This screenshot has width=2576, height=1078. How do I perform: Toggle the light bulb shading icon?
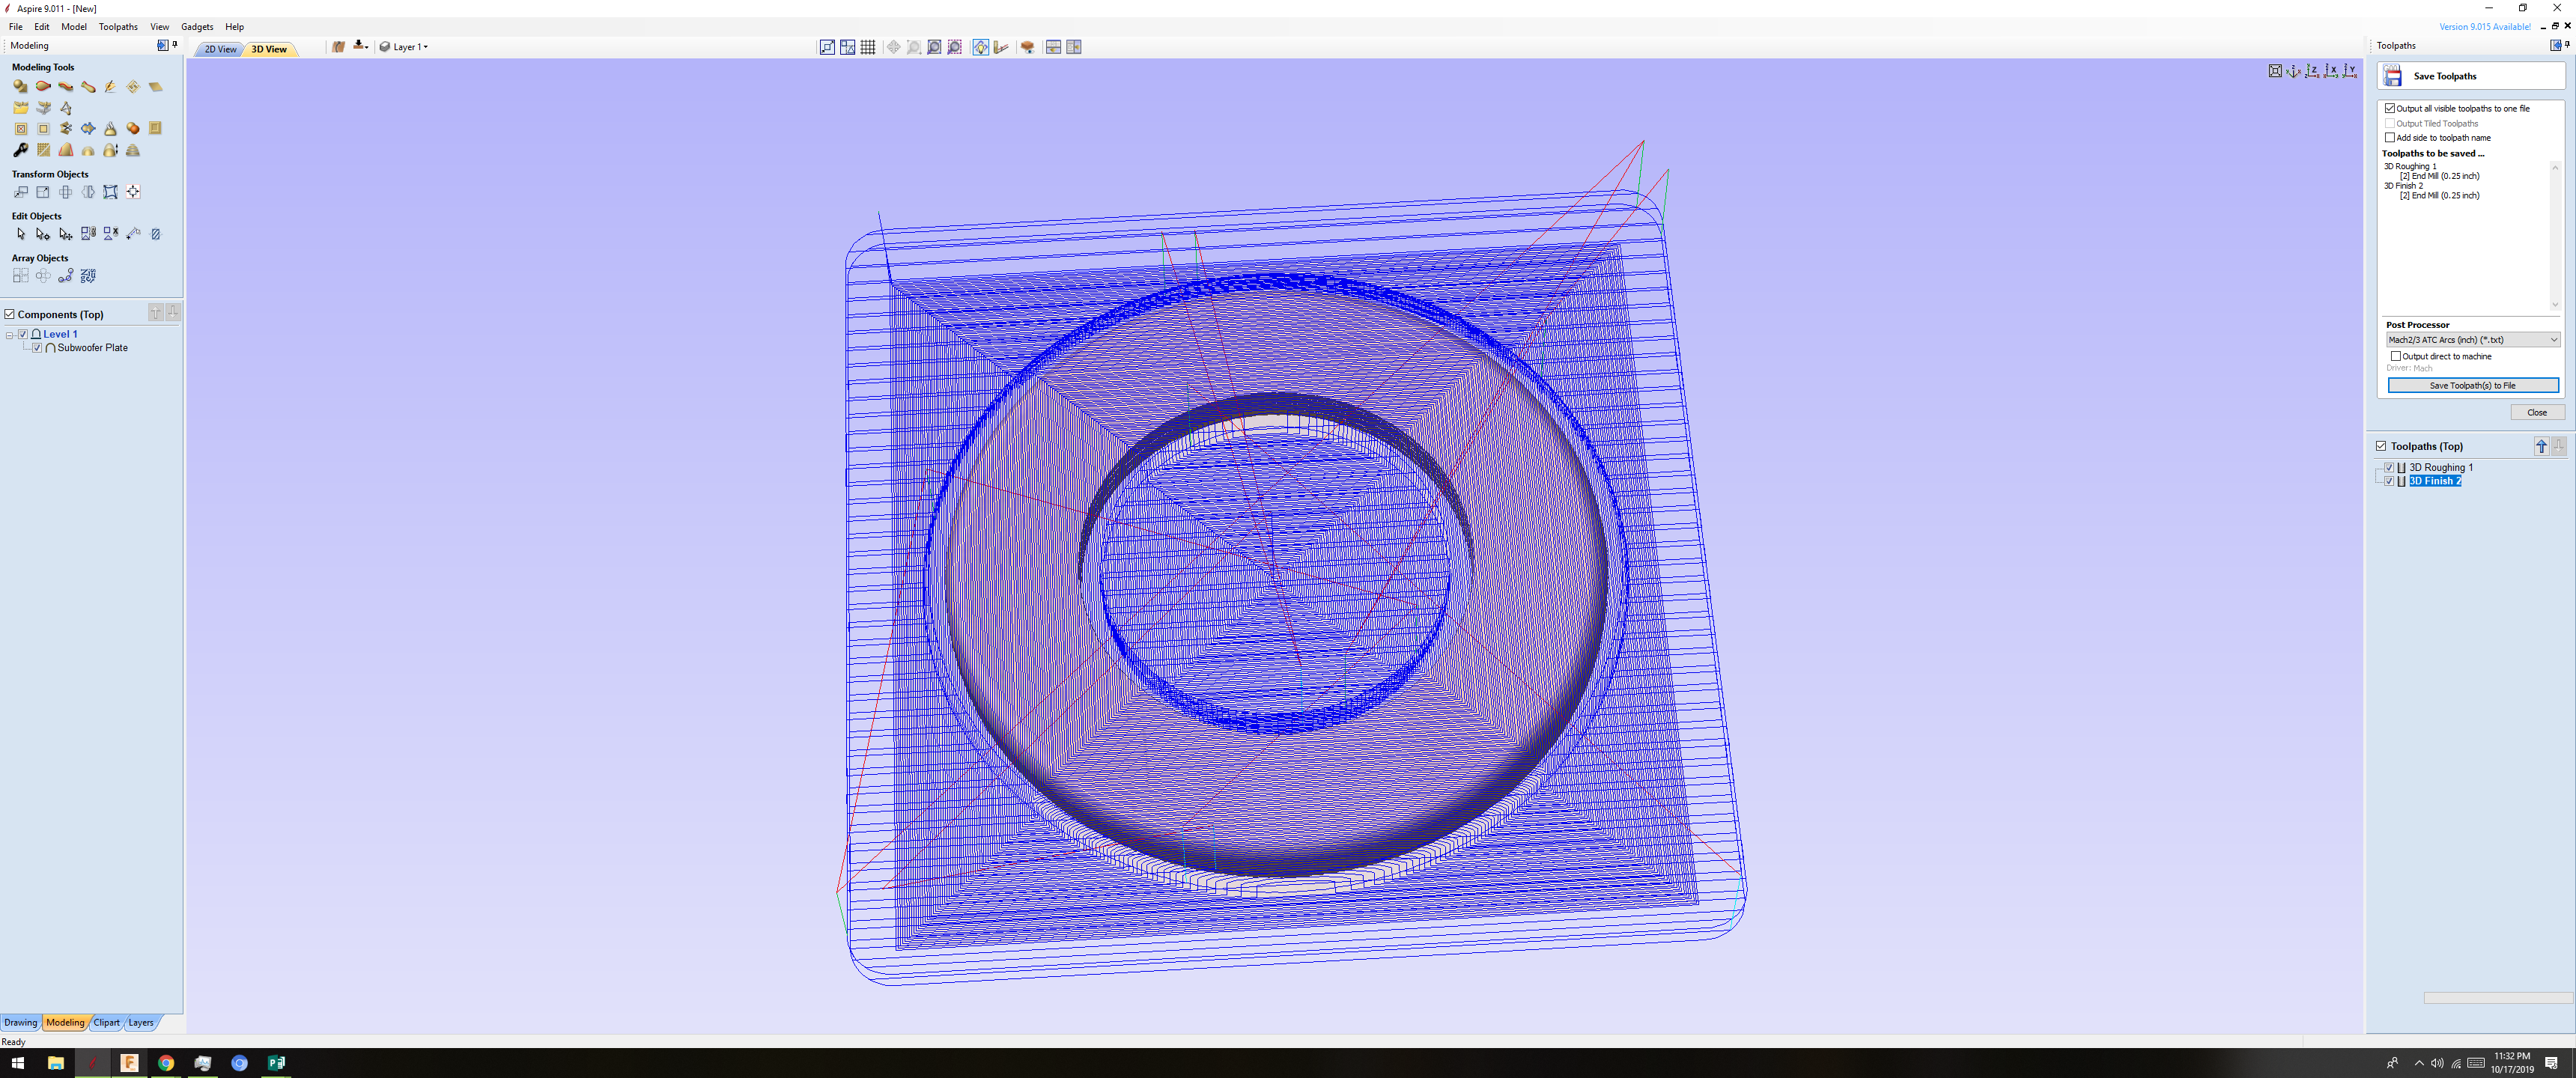click(980, 47)
